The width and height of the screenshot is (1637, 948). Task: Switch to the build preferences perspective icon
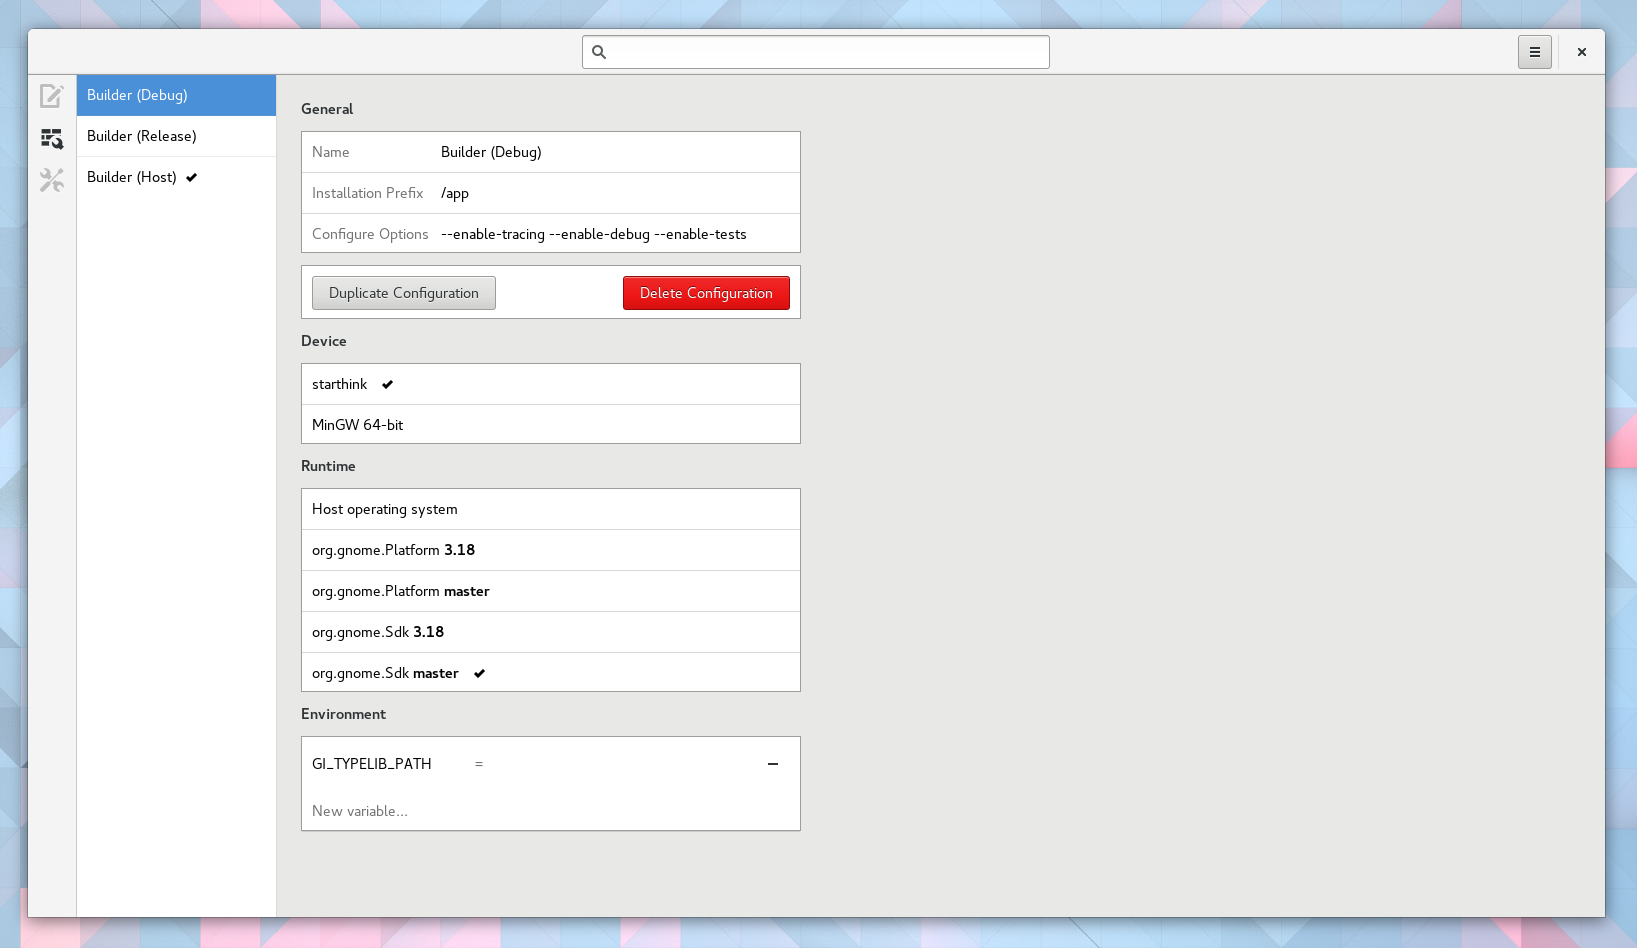click(52, 138)
